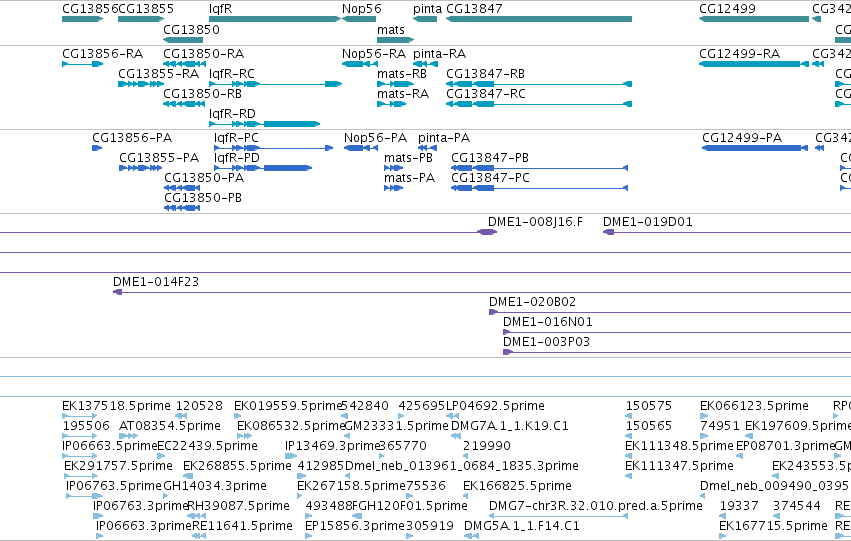
Task: Click transcript CG13847-RC
Action: point(539,104)
